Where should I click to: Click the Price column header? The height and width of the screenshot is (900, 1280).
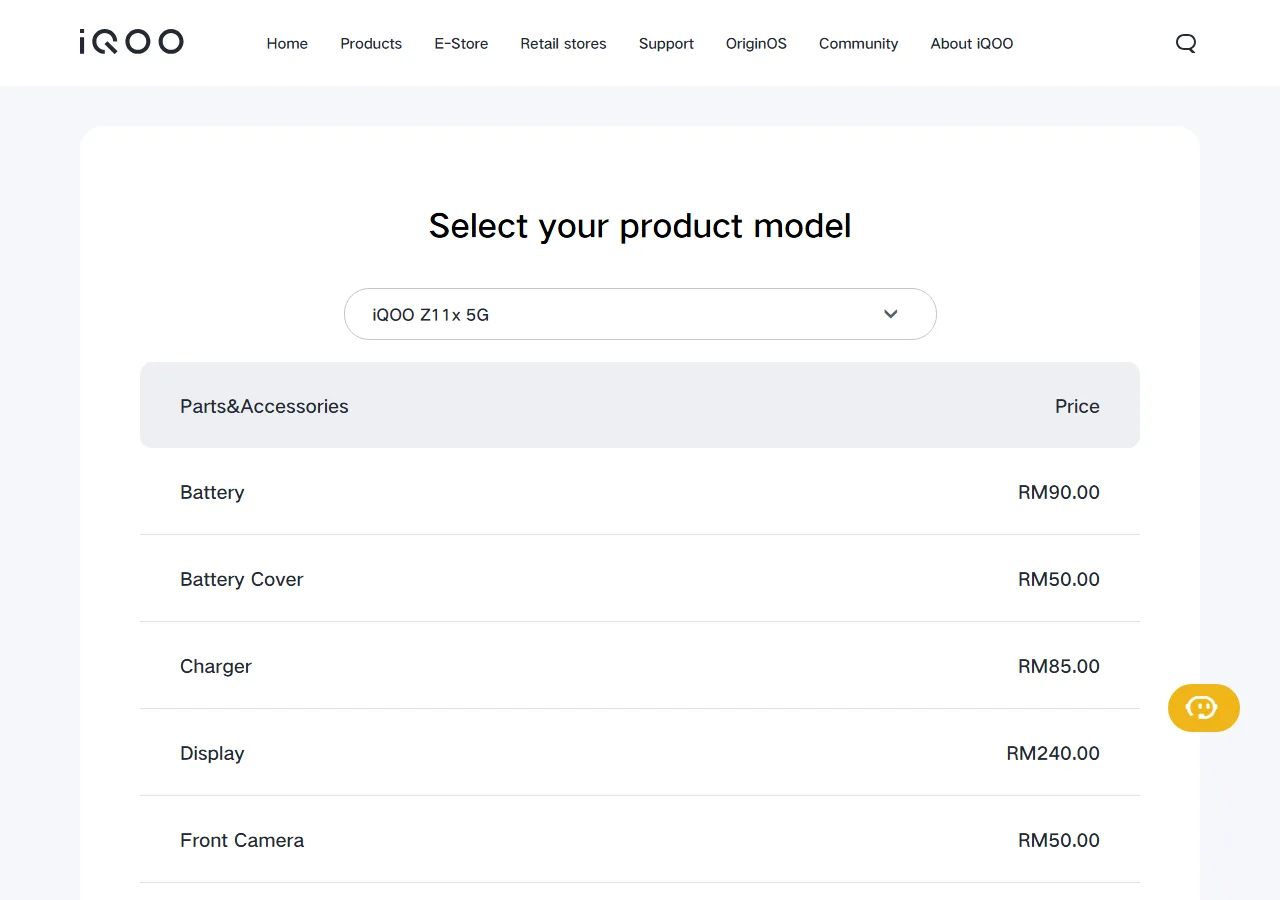pos(1077,406)
